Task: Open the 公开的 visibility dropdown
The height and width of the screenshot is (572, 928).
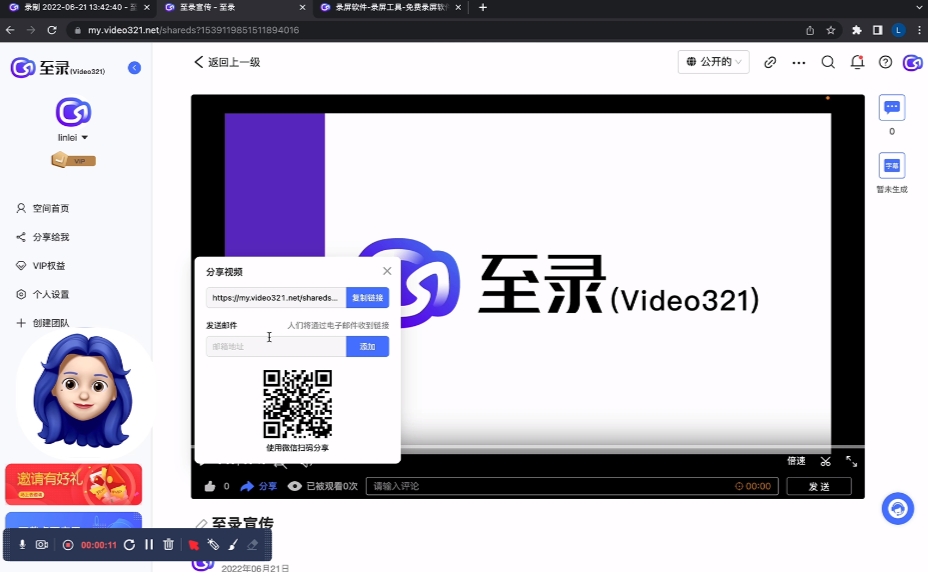Action: click(714, 62)
